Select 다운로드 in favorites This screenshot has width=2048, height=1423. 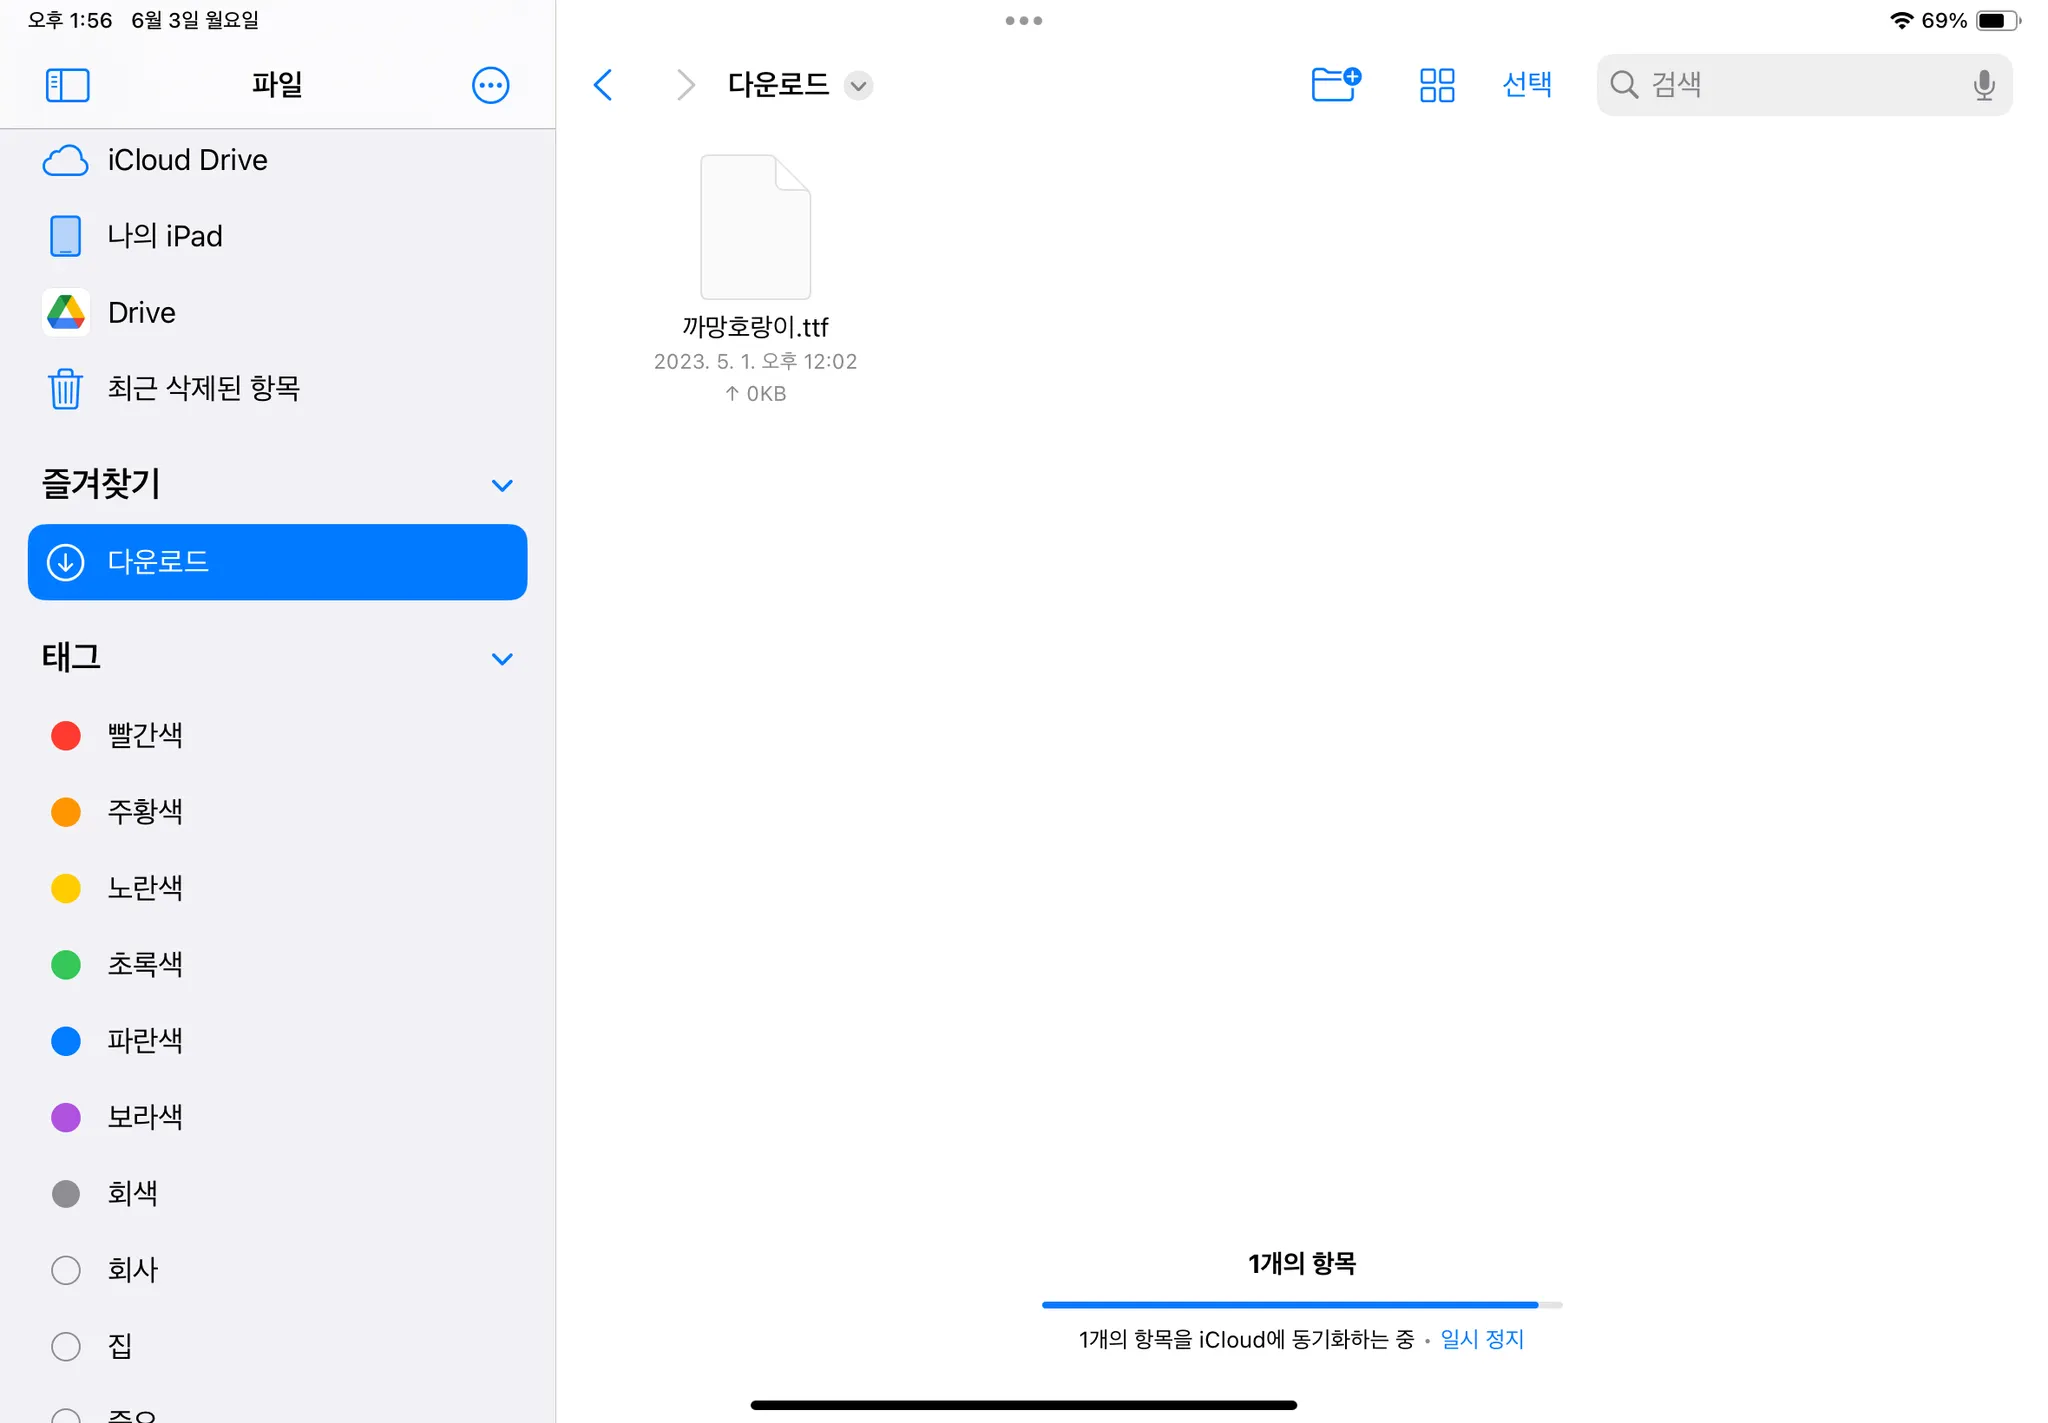277,562
